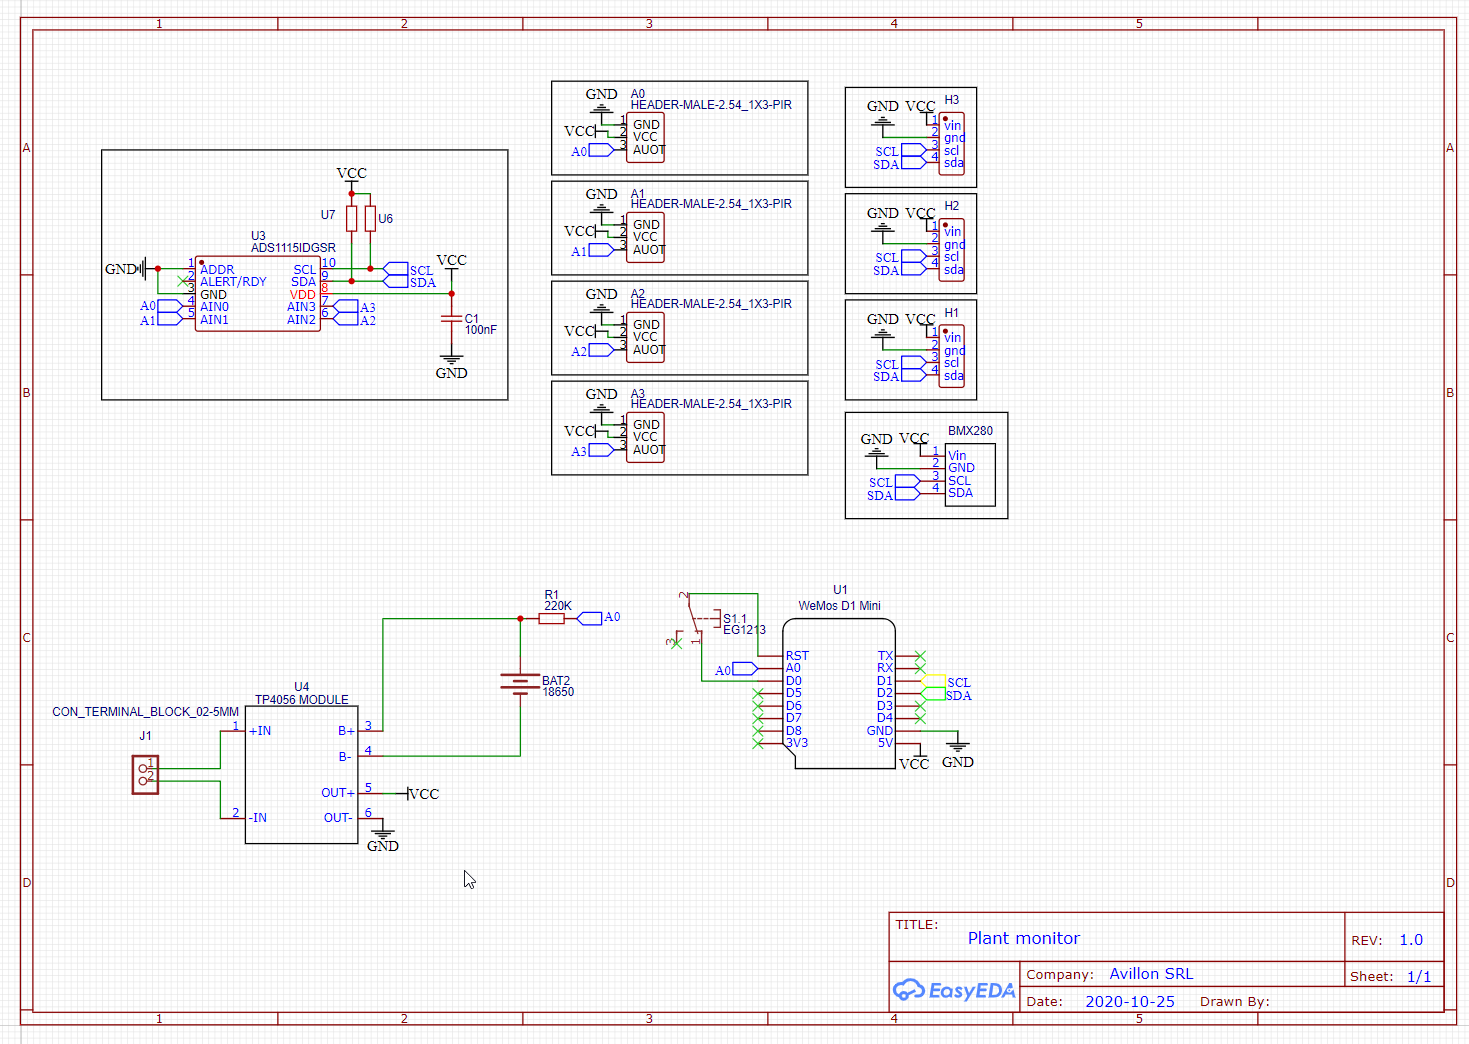Click the '+IN' pin label on TP4056

tap(260, 731)
